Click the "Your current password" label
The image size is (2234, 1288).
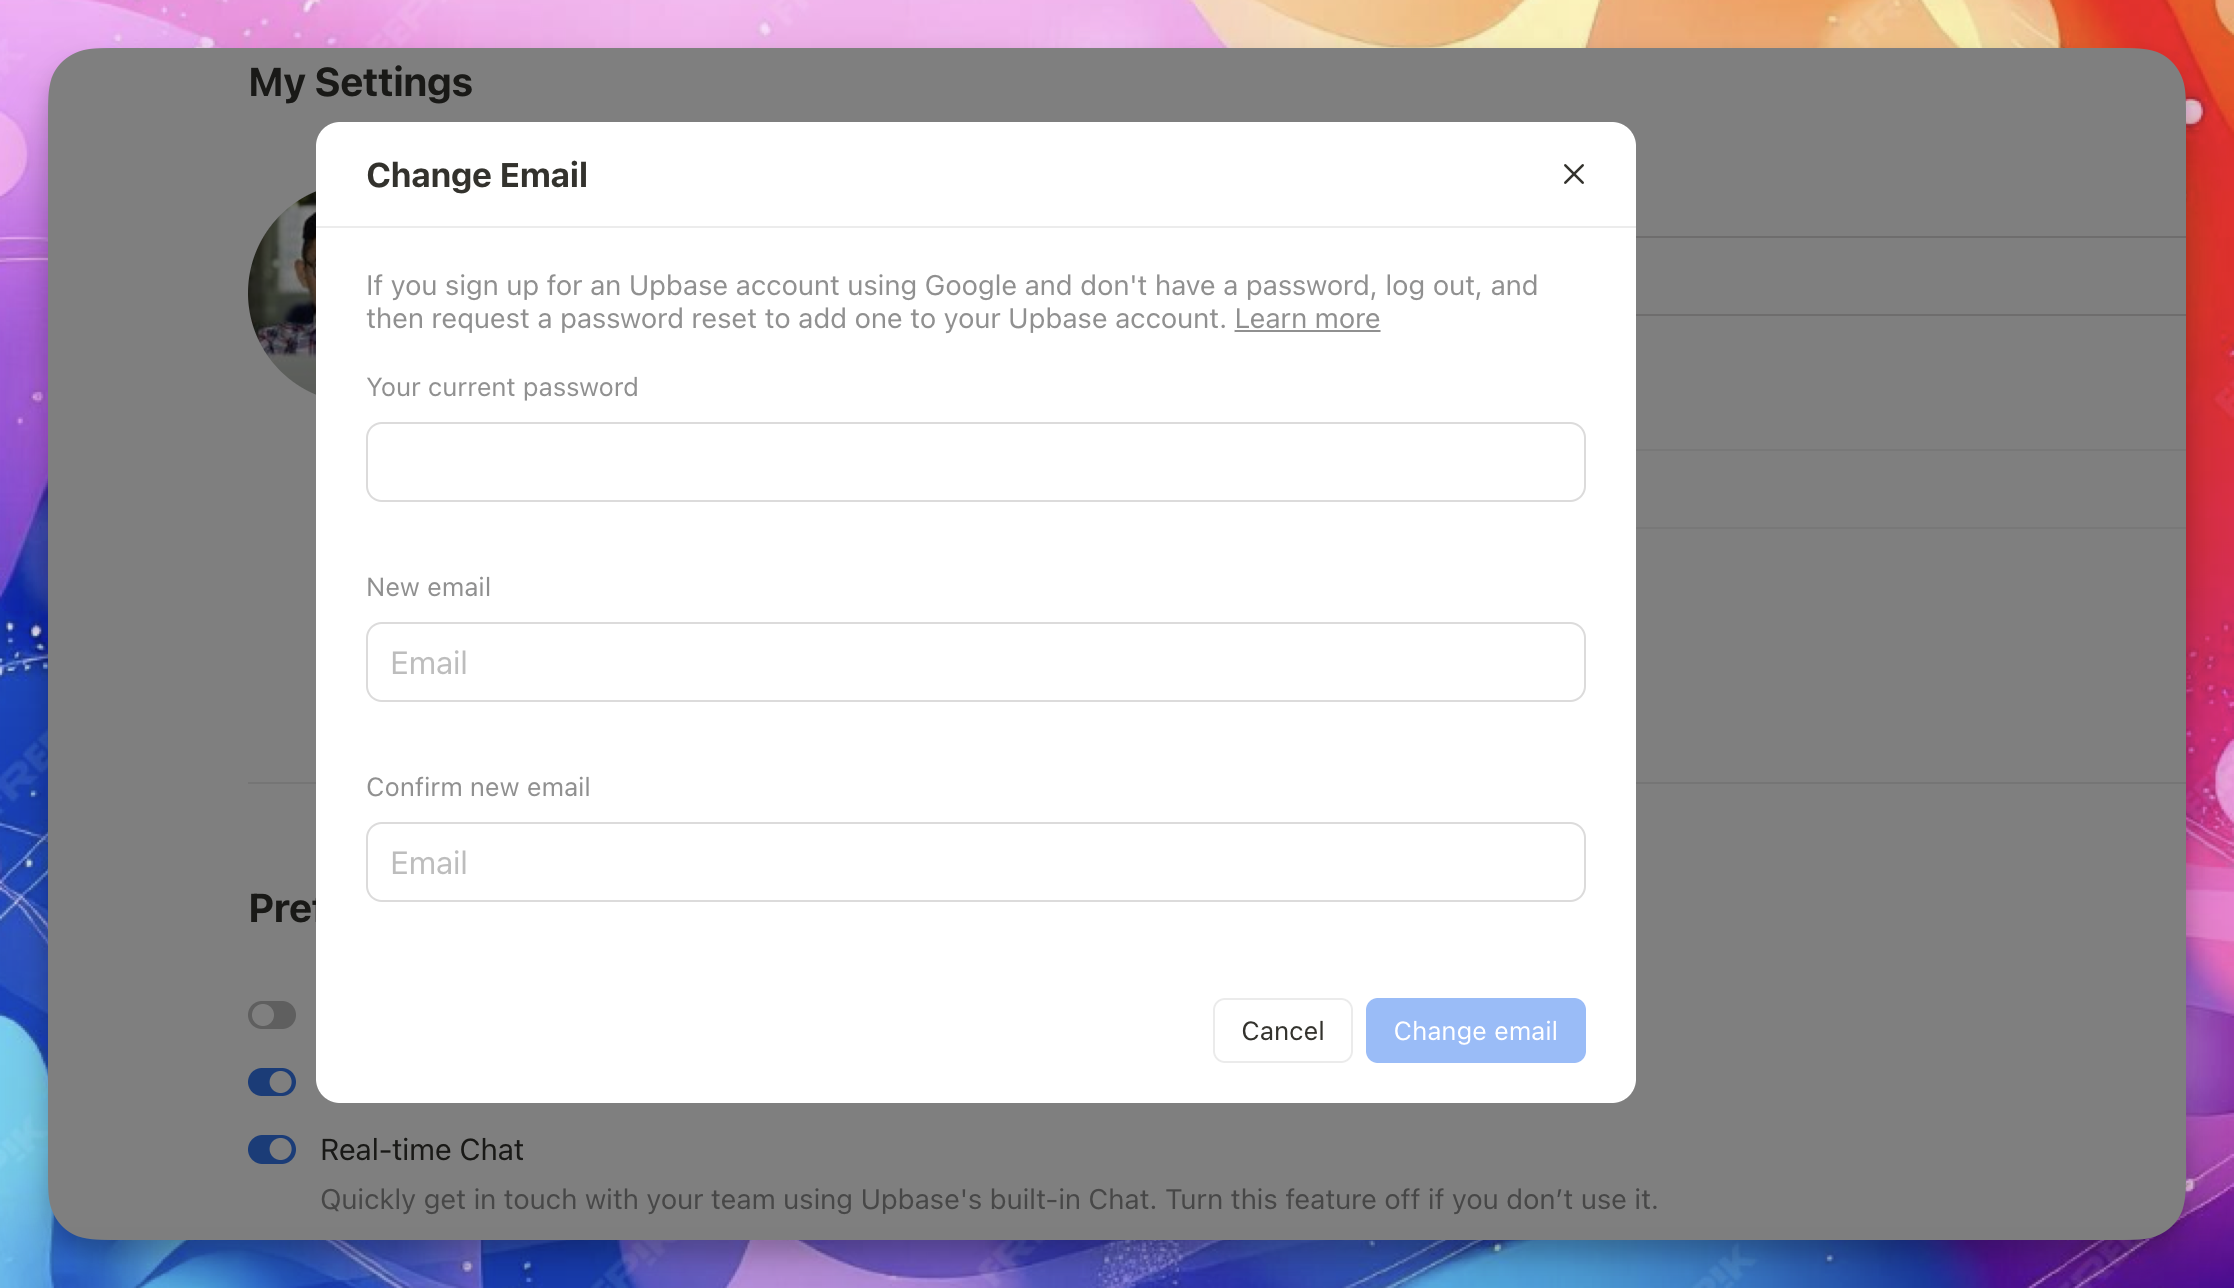(x=502, y=387)
